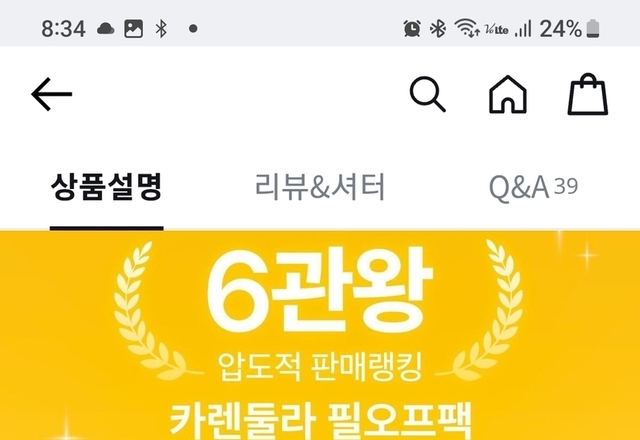Tap the 압도적 판매랭킹 banner text
This screenshot has width=640, height=440.
(320, 366)
